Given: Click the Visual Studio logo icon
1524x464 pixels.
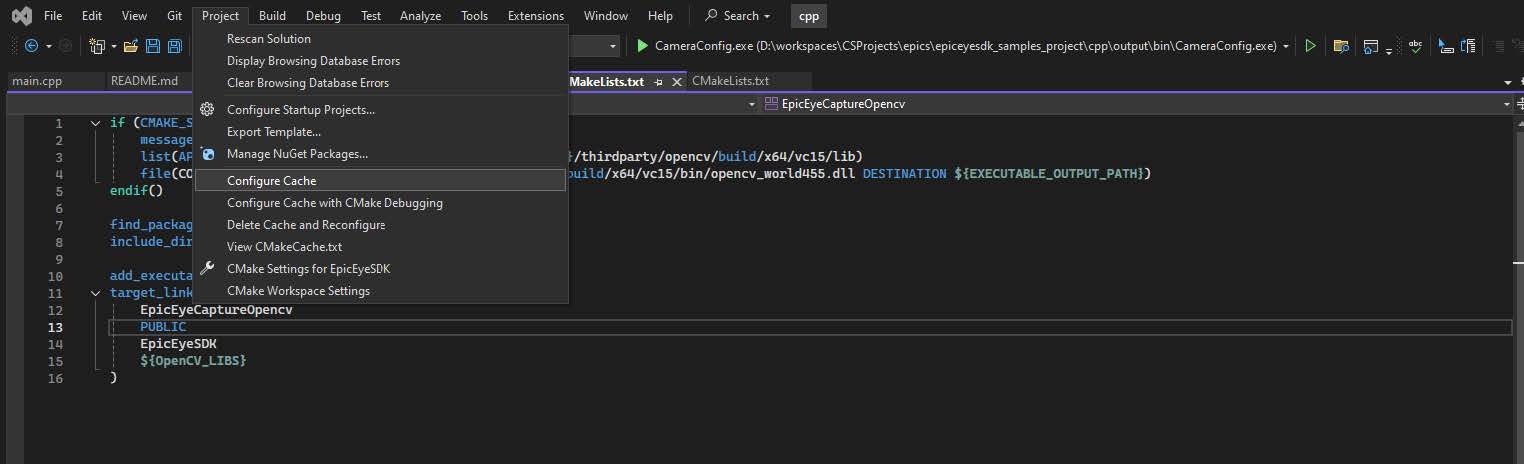Looking at the screenshot, I should (x=20, y=16).
